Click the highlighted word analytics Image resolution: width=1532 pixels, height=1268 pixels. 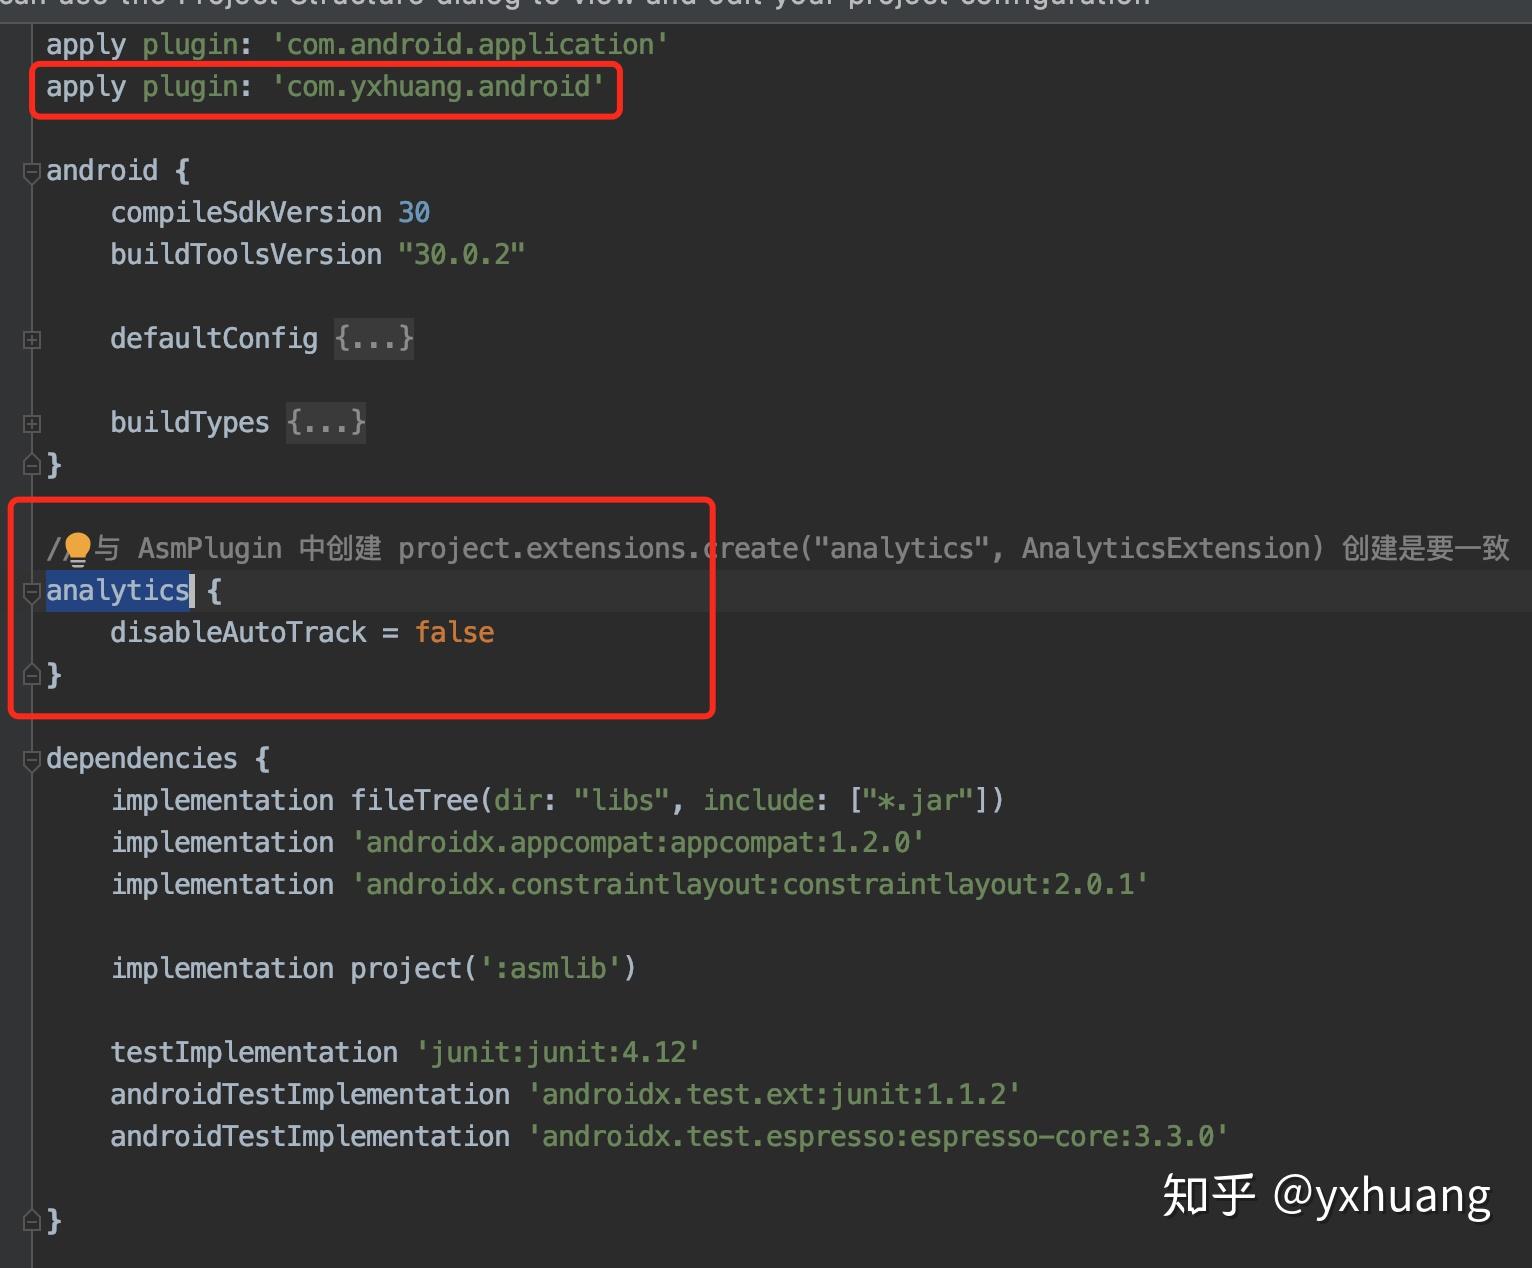coord(117,591)
